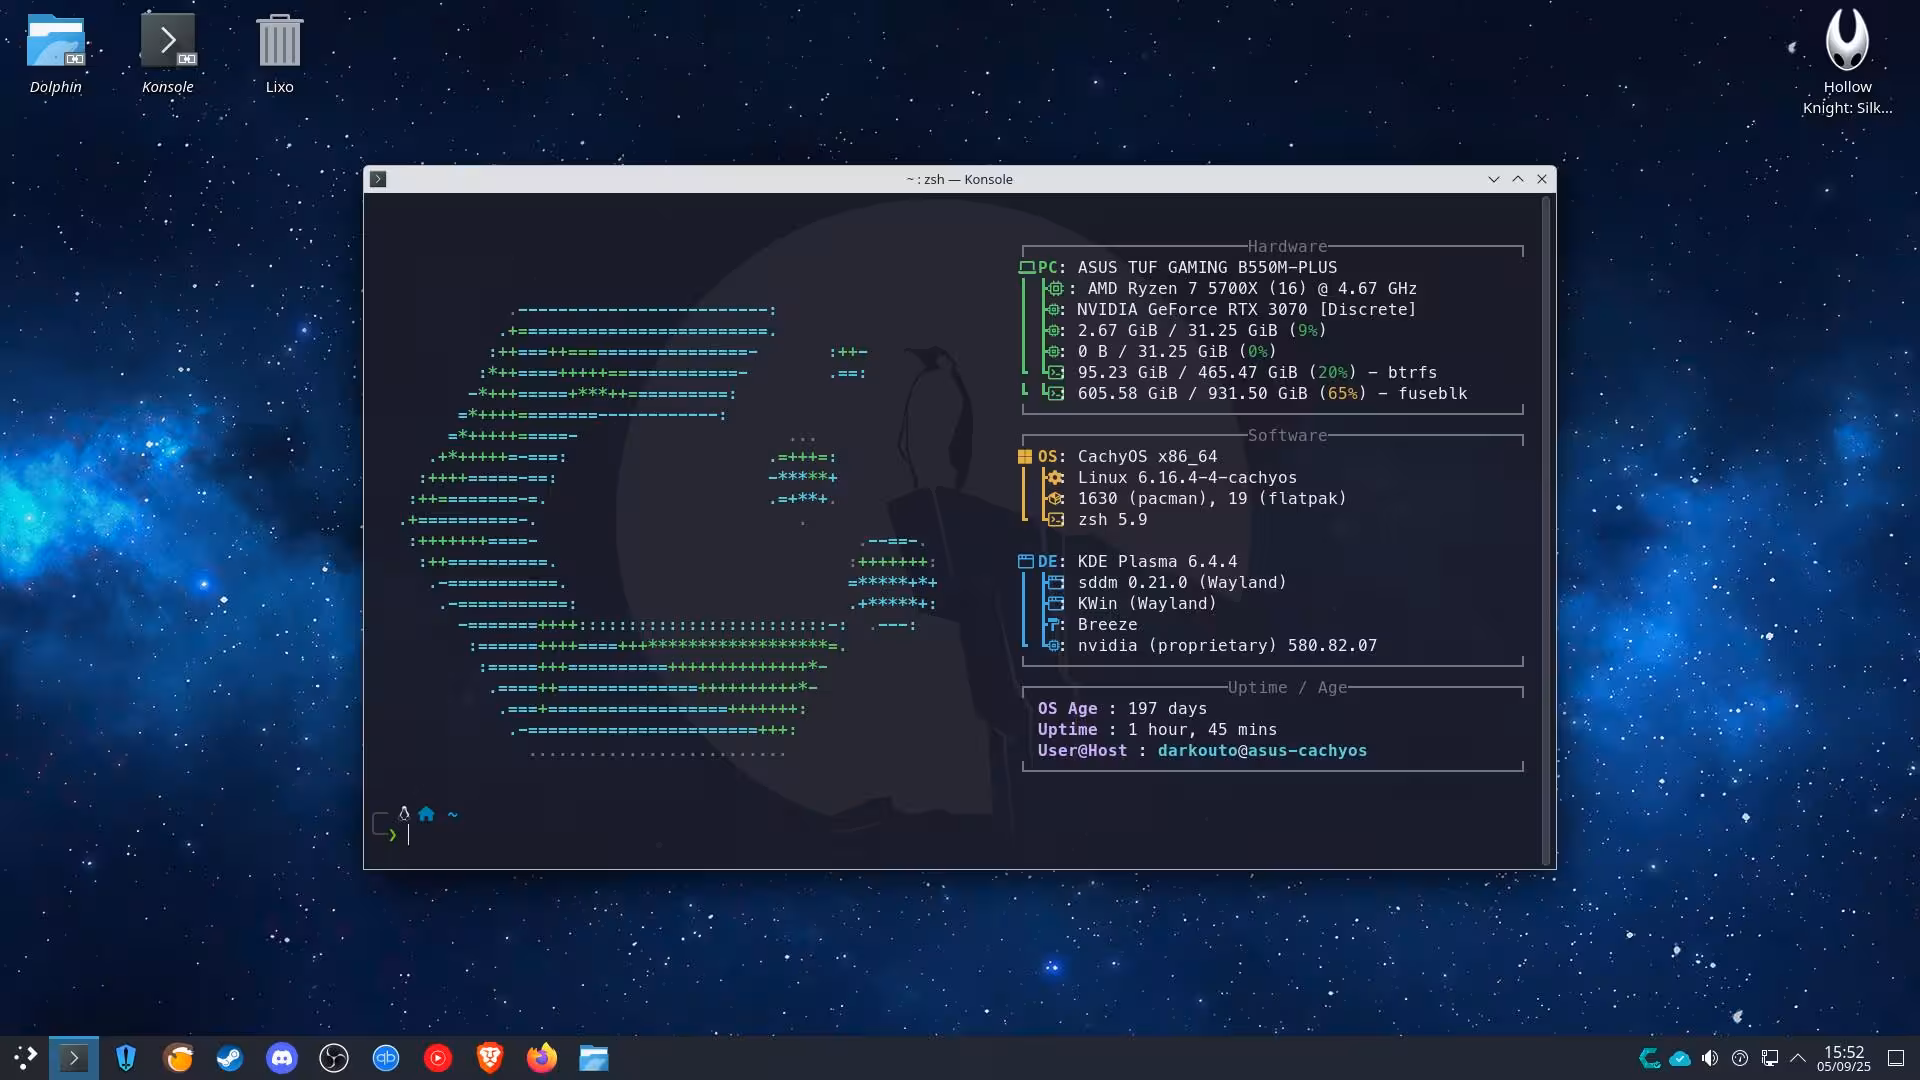Click 'nvidia (proprietary) 580.82.07' line
Image resolution: width=1920 pixels, height=1080 pixels.
pyautogui.click(x=1227, y=645)
